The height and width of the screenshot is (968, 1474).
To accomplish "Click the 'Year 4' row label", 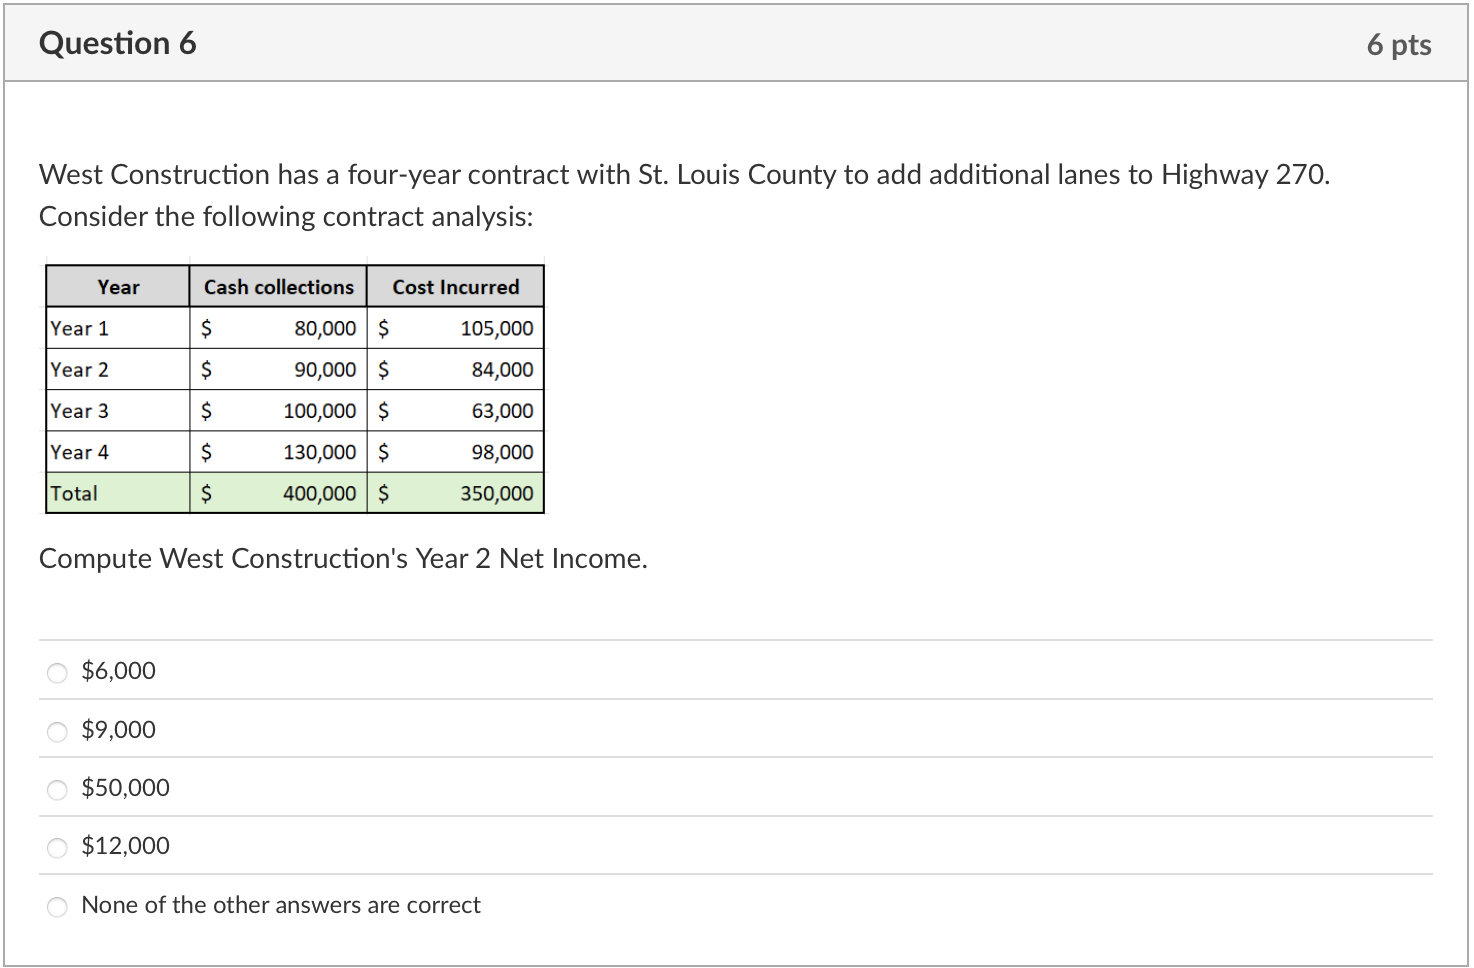I will pyautogui.click(x=80, y=452).
